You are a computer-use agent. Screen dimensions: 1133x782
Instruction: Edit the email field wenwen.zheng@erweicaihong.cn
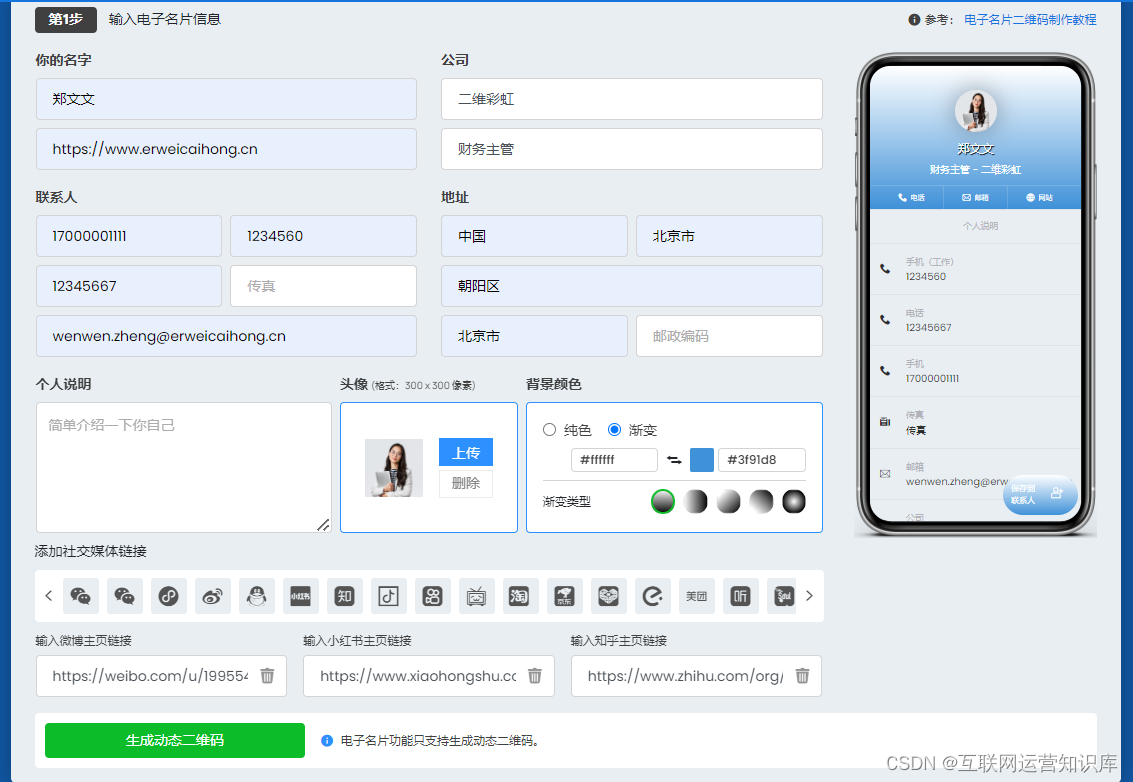226,336
